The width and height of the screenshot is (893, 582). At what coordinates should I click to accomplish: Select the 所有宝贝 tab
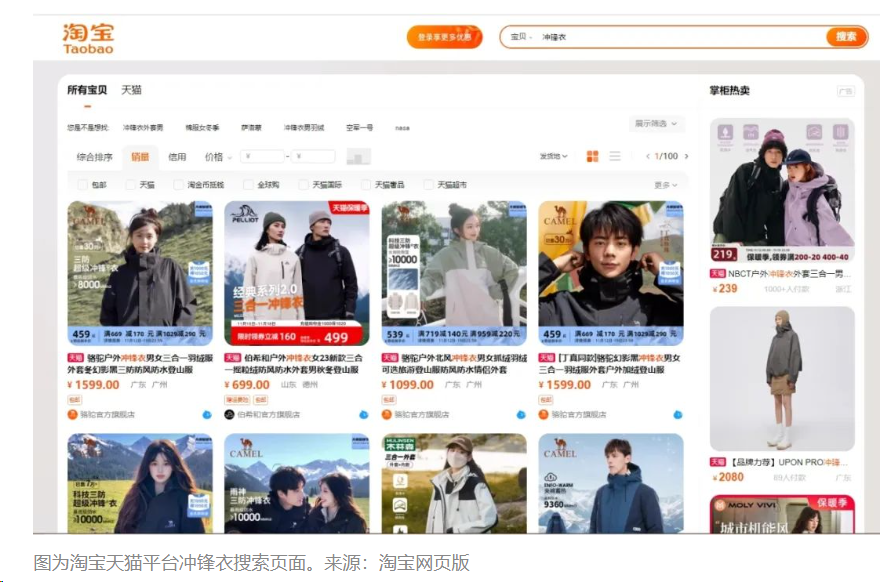point(87,90)
